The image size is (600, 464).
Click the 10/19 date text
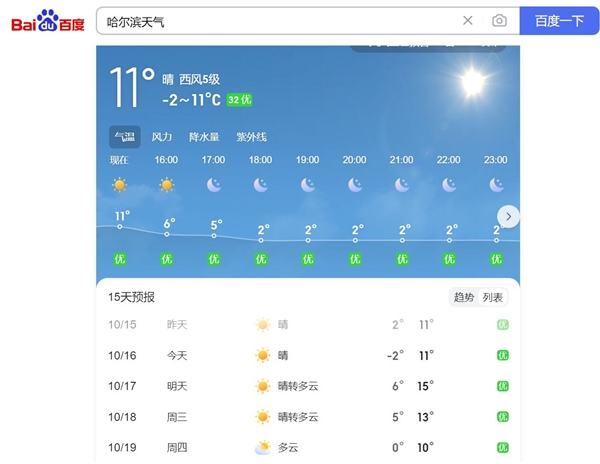(x=122, y=448)
